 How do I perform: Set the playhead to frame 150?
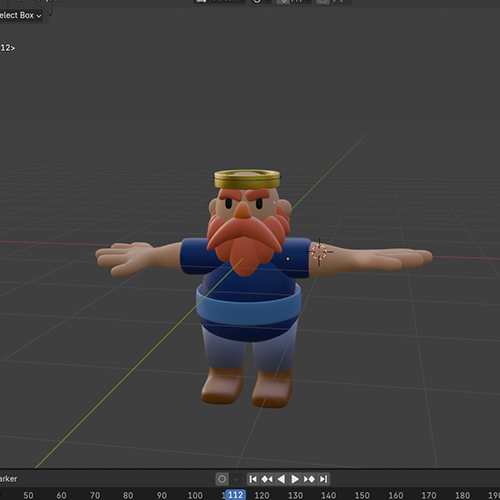362,495
